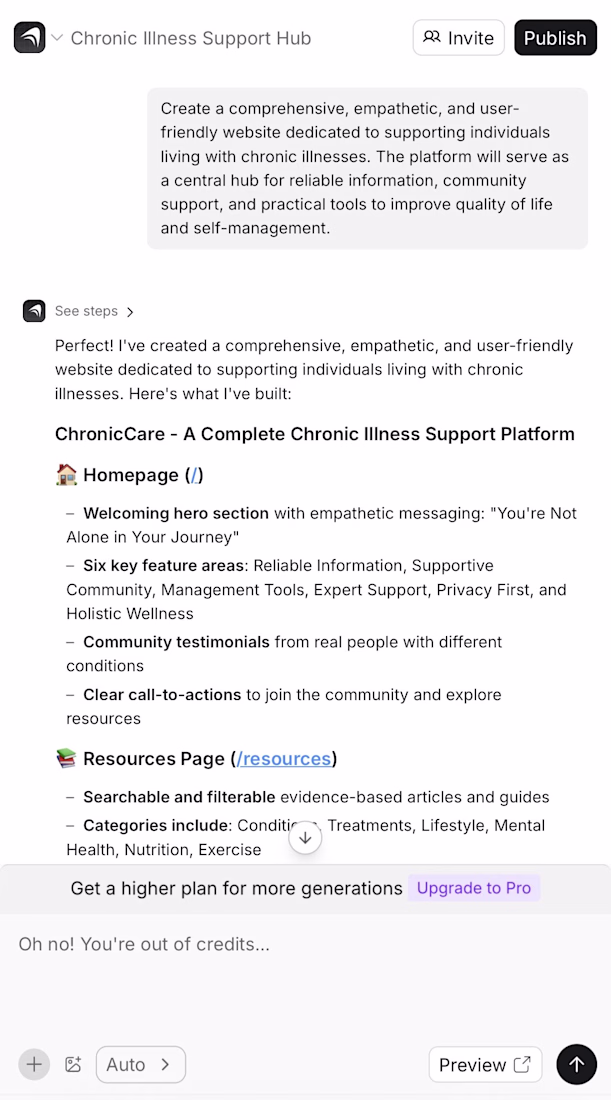The width and height of the screenshot is (611, 1100).
Task: Open the /resources page link
Action: [x=284, y=759]
